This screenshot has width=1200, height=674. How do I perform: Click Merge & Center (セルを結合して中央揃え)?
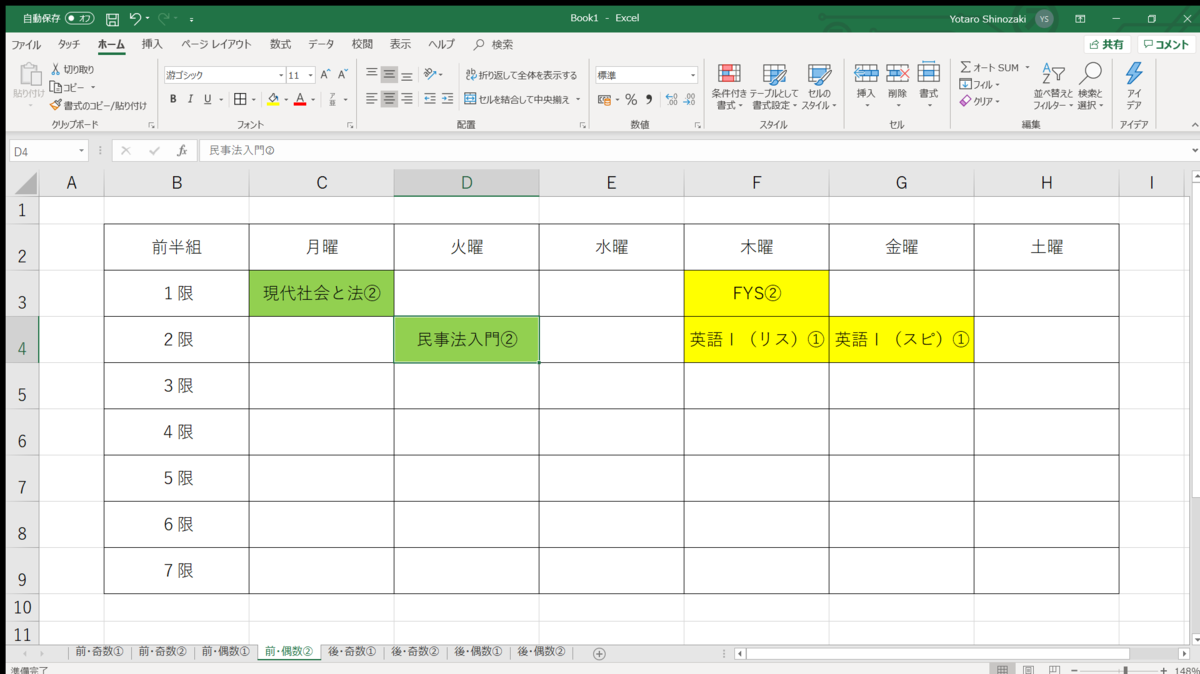[517, 99]
